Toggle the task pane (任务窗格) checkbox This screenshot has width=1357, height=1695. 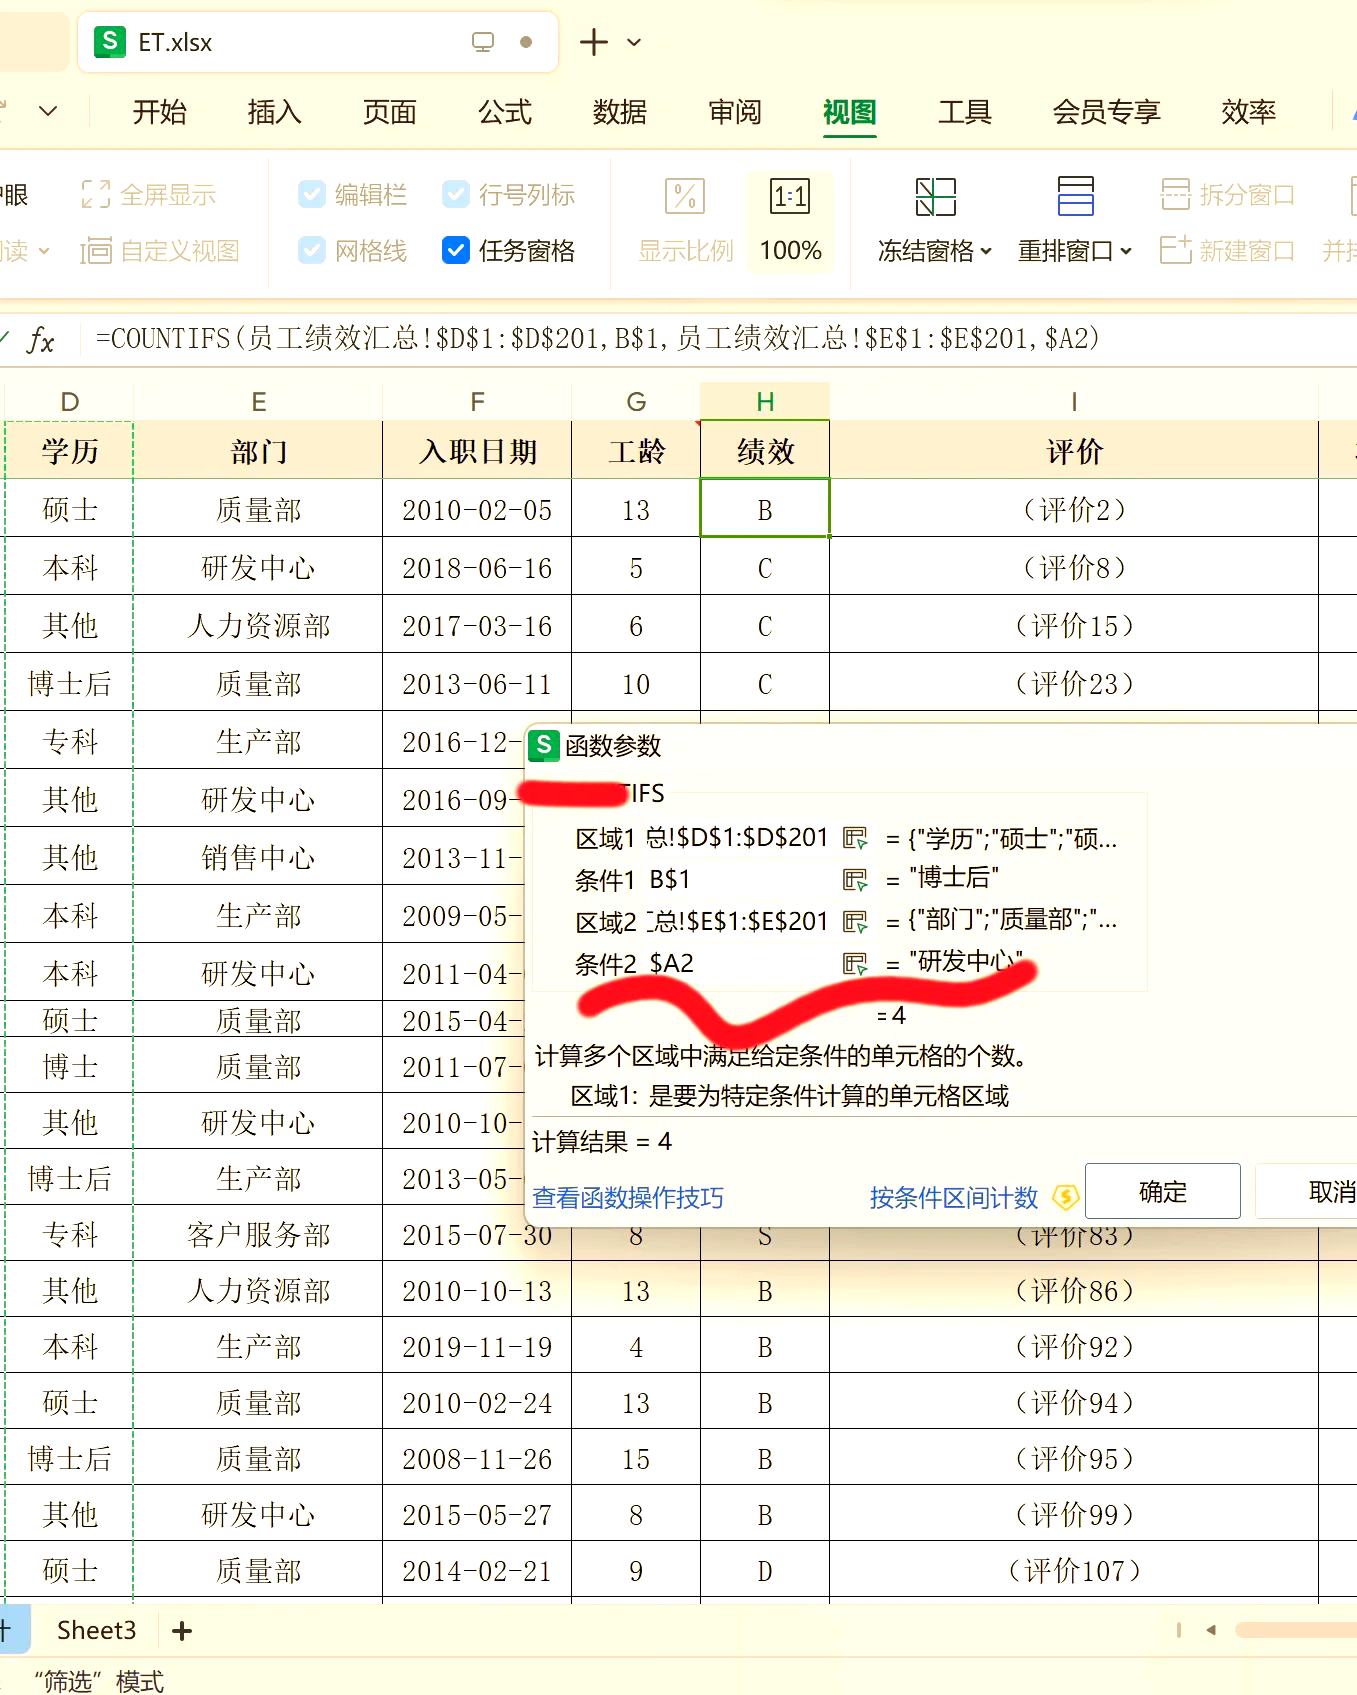(455, 250)
